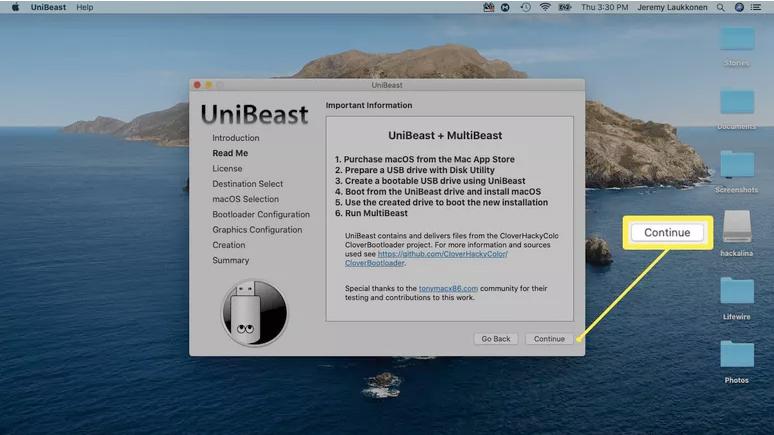Minimize UniBeast window with yellow button
Screen dimensions: 774x435
(x=209, y=85)
